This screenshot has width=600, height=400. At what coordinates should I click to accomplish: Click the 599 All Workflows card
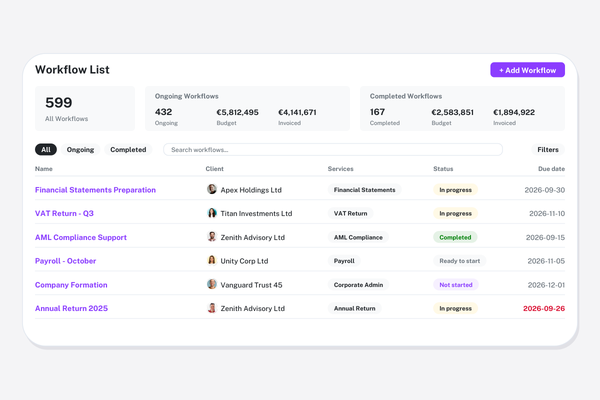click(85, 109)
